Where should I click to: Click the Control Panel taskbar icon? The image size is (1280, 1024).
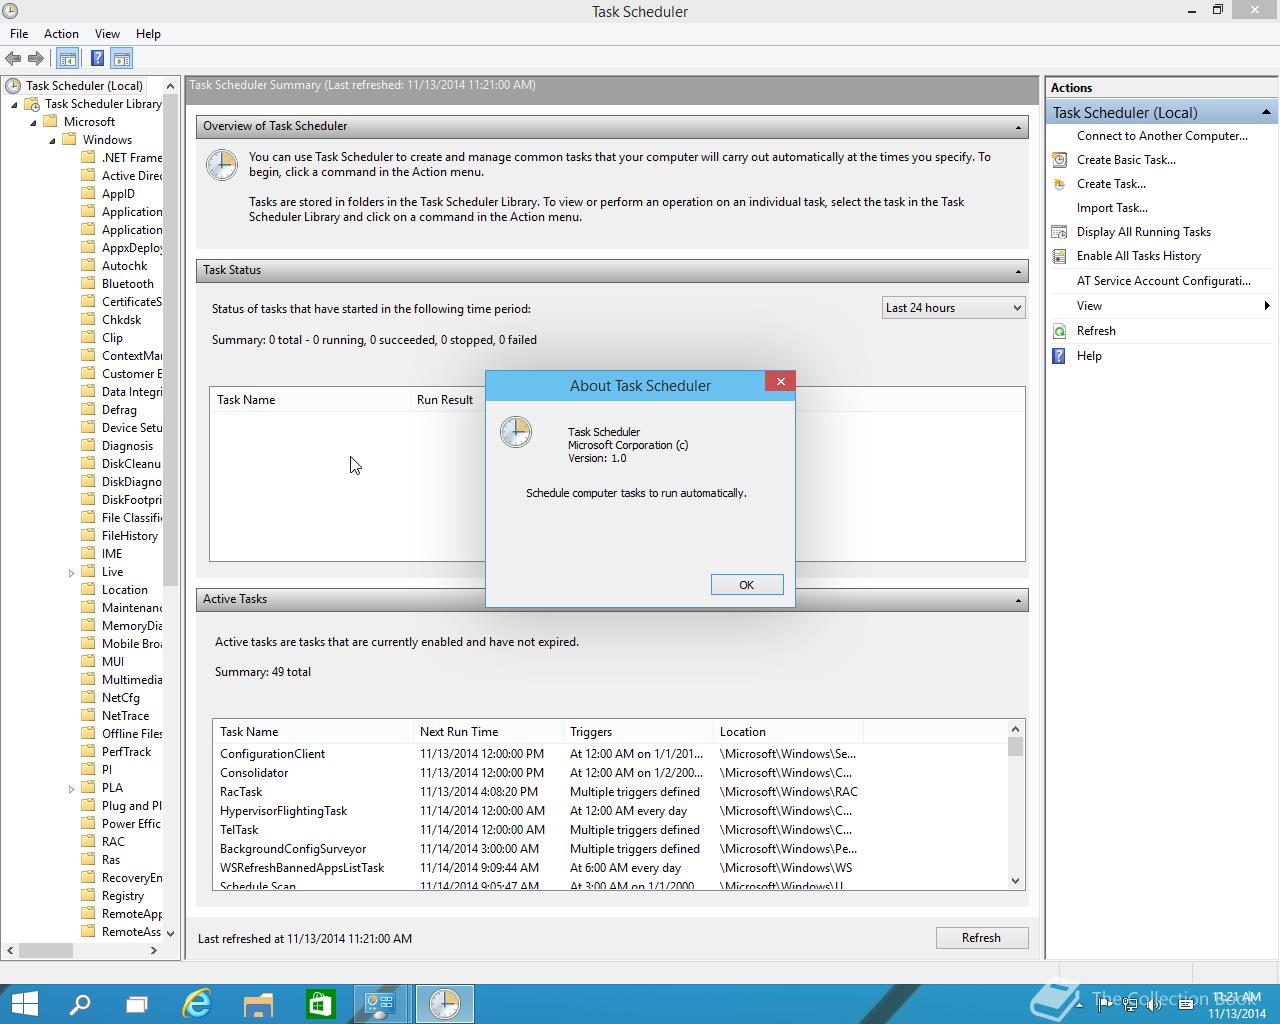click(x=381, y=1004)
